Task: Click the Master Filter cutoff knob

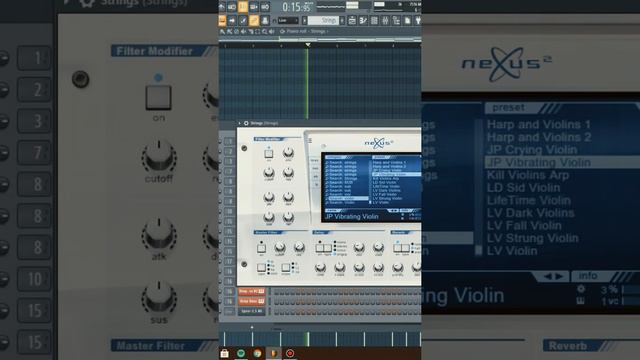Action: click(280, 247)
